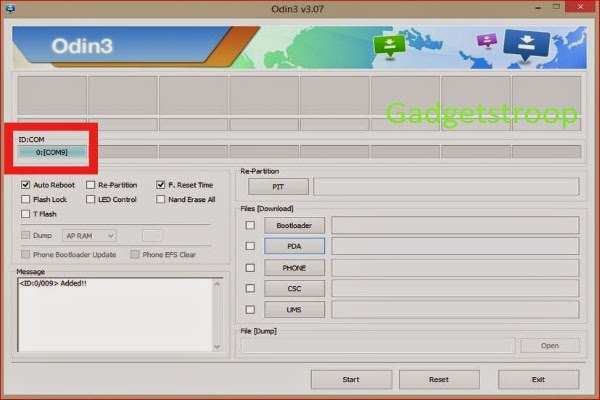The width and height of the screenshot is (600, 400).
Task: Click the PDA file path field
Action: click(455, 246)
